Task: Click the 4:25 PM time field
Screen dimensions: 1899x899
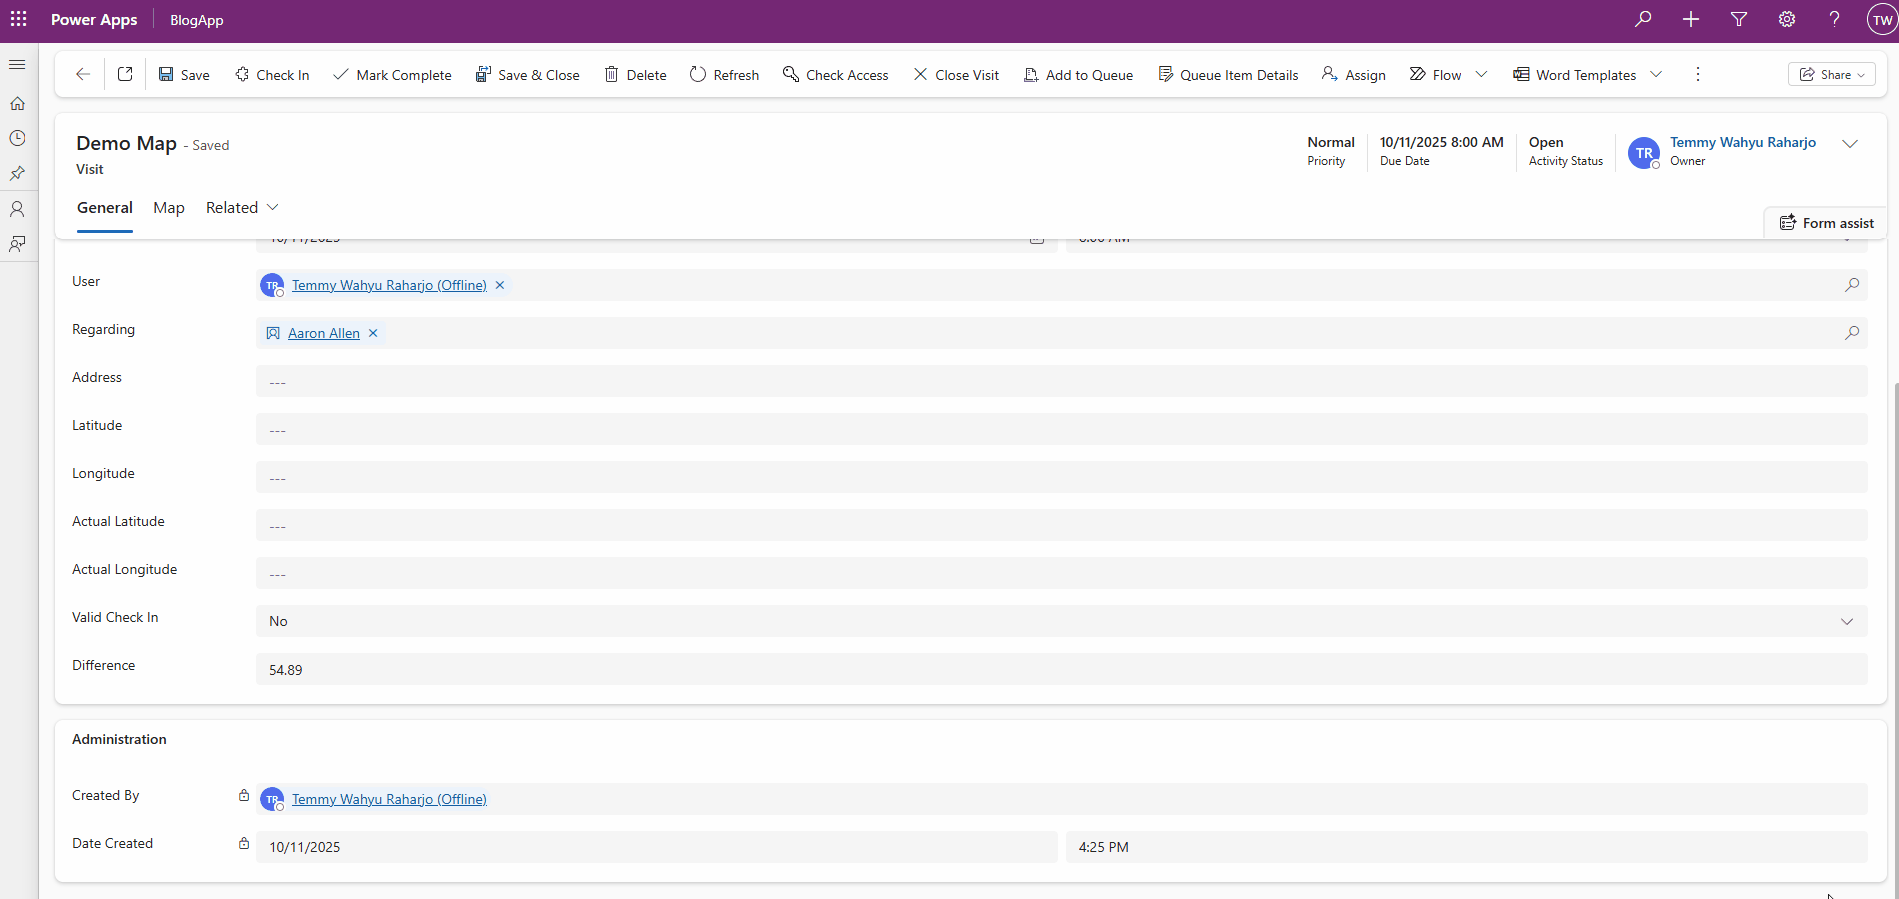Action: point(1467,847)
